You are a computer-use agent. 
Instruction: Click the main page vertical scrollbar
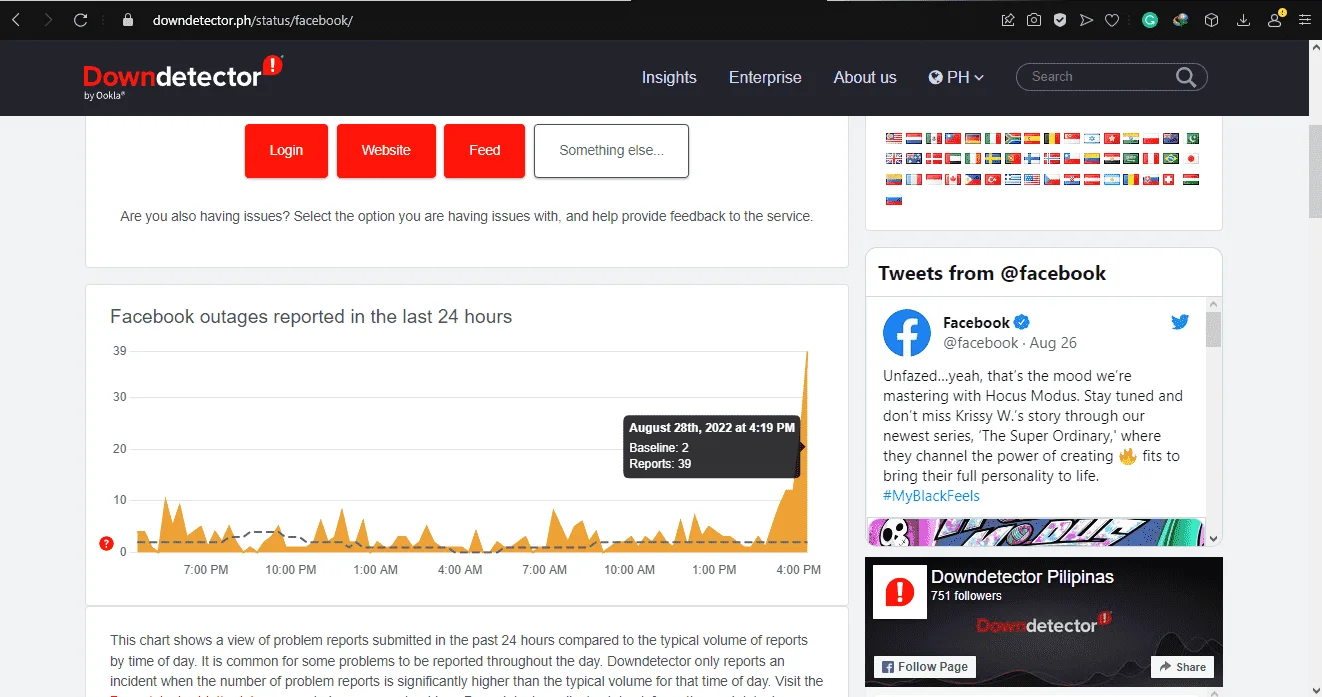(1314, 170)
